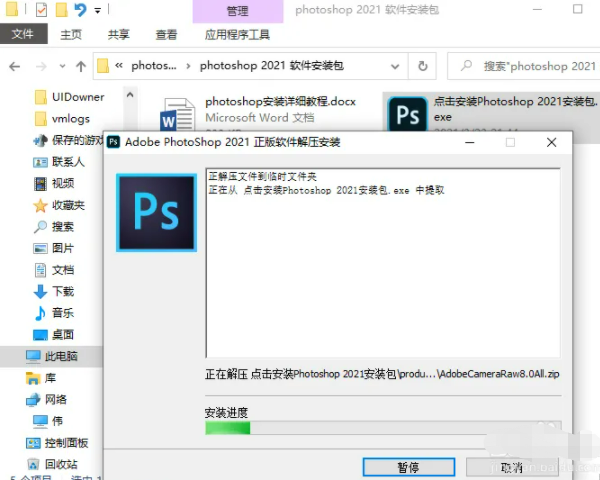This screenshot has width=600, height=480.
Task: Click the Word document icon
Action: click(x=177, y=114)
